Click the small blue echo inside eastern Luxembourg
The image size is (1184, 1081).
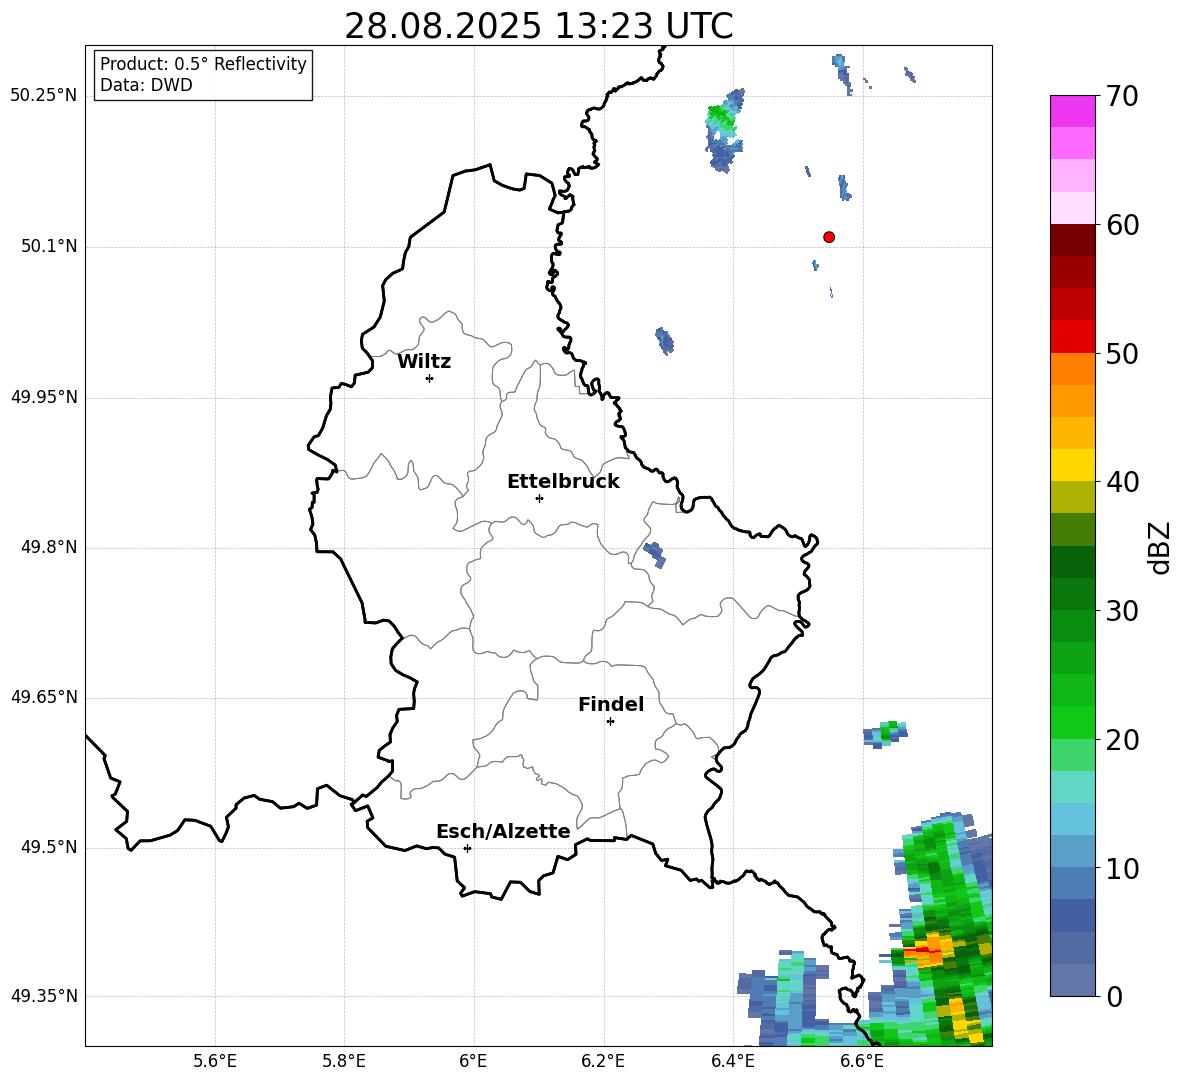(x=655, y=554)
